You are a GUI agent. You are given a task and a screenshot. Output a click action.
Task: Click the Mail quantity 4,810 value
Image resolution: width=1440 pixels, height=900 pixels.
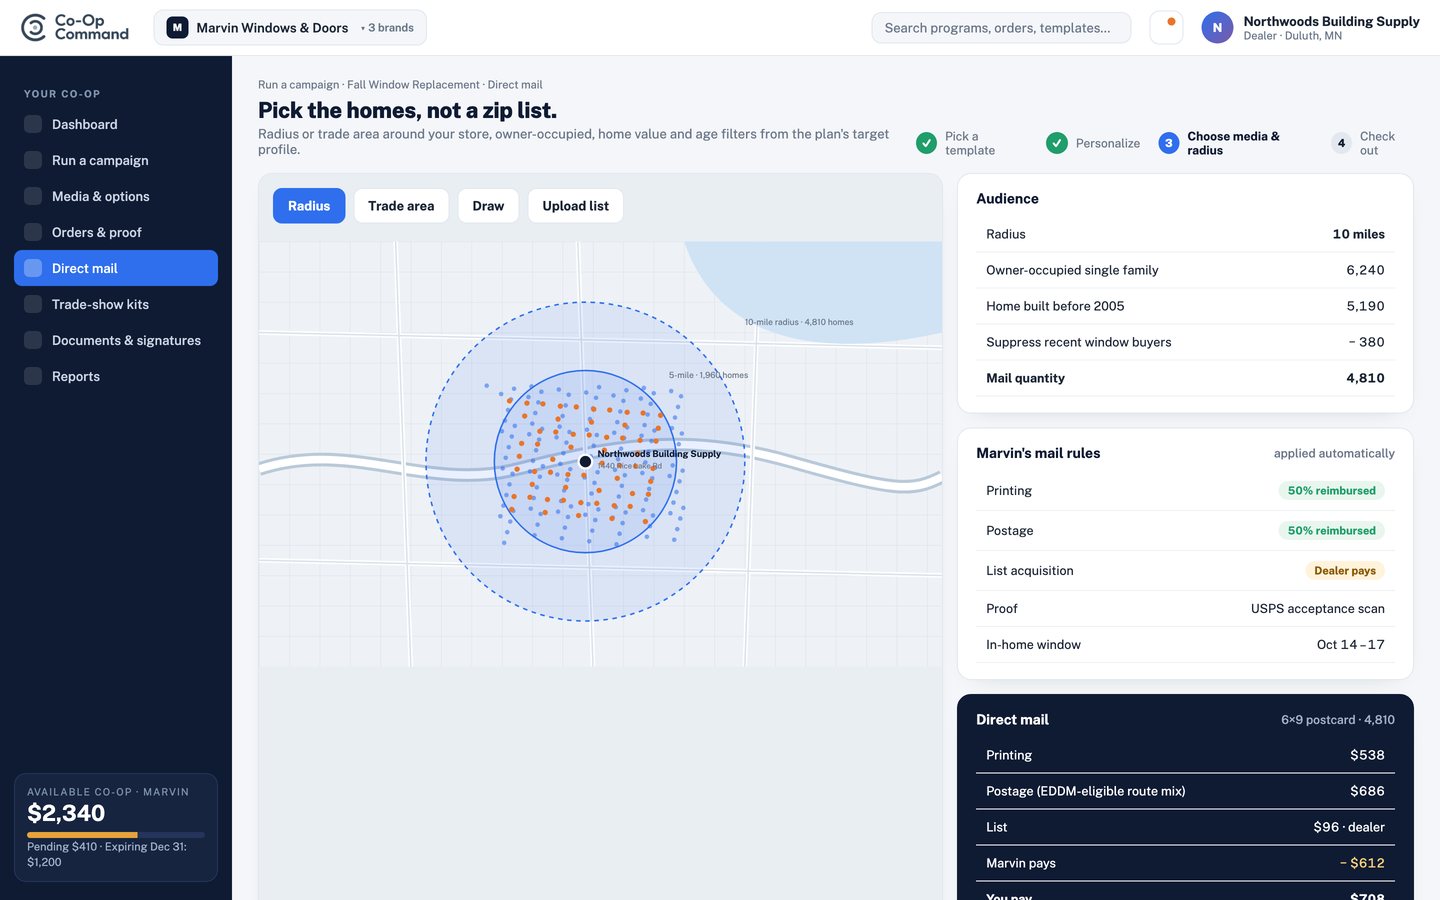(x=1365, y=378)
